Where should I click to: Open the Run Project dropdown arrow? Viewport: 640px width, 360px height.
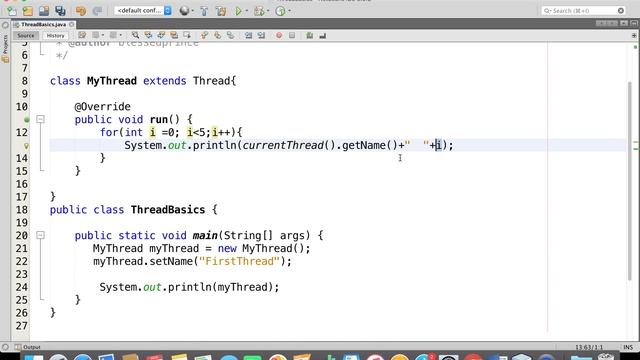point(247,11)
